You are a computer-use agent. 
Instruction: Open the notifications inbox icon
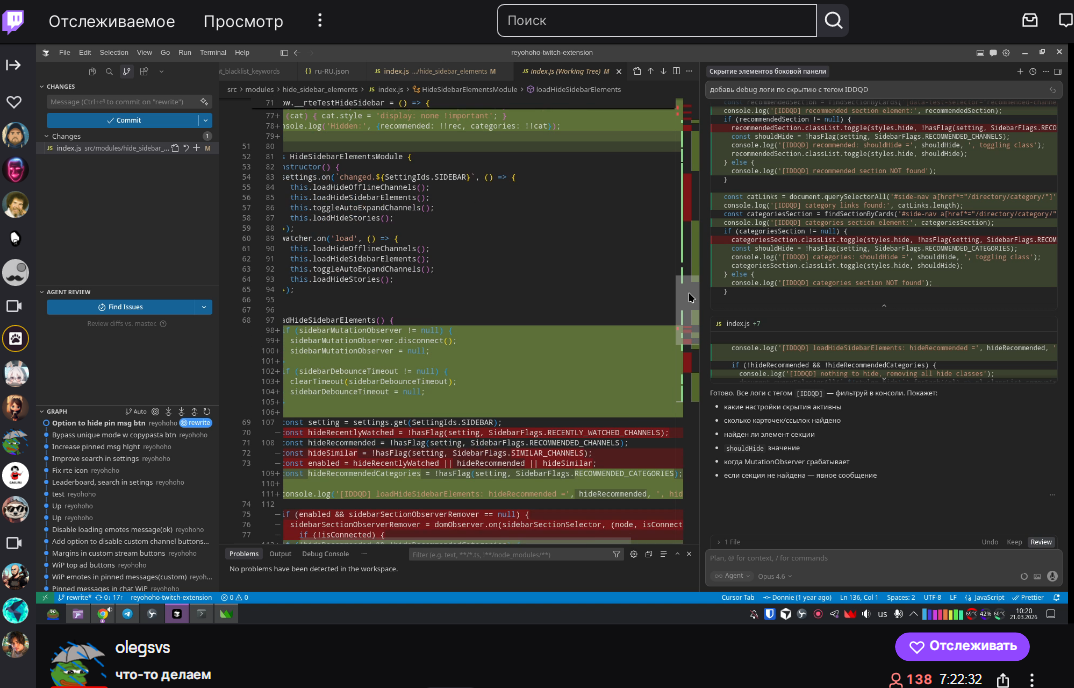(1029, 21)
